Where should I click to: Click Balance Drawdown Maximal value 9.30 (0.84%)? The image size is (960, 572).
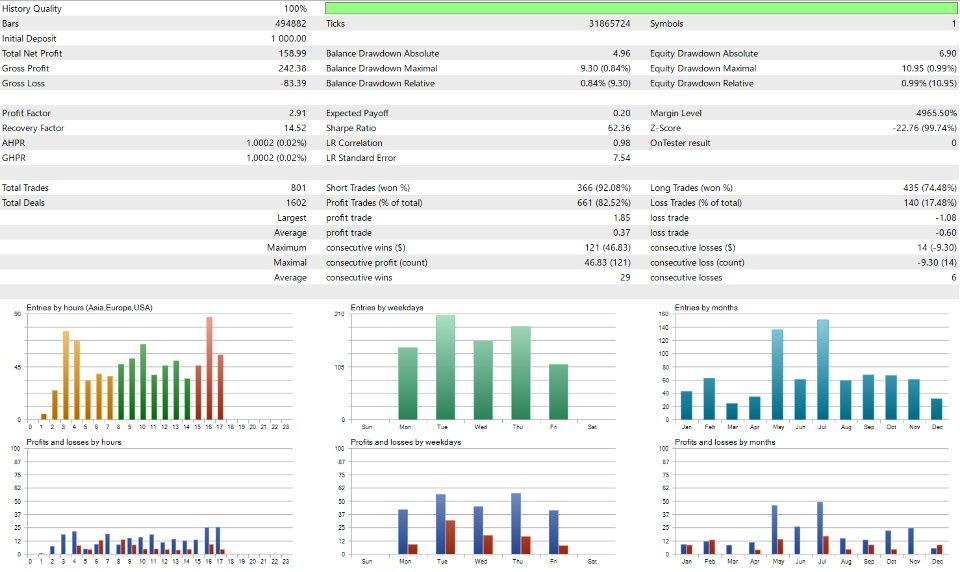point(606,69)
